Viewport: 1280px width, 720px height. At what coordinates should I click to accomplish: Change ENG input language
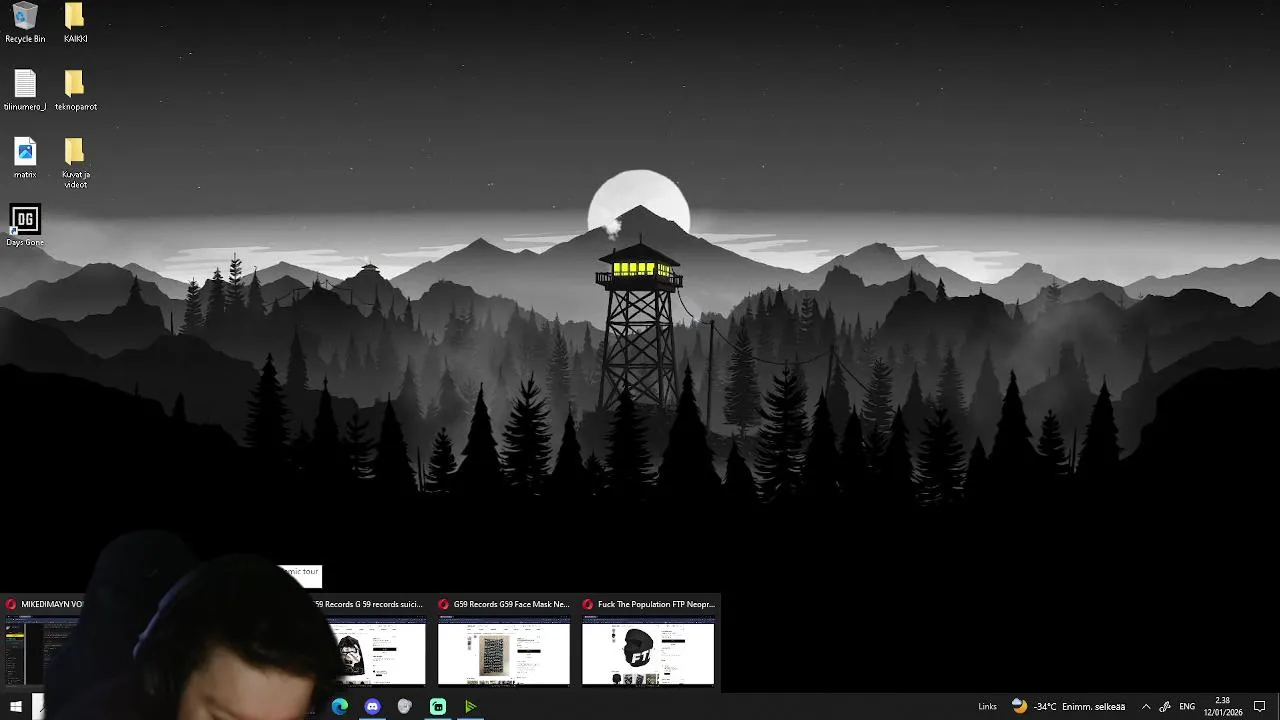[x=1187, y=706]
